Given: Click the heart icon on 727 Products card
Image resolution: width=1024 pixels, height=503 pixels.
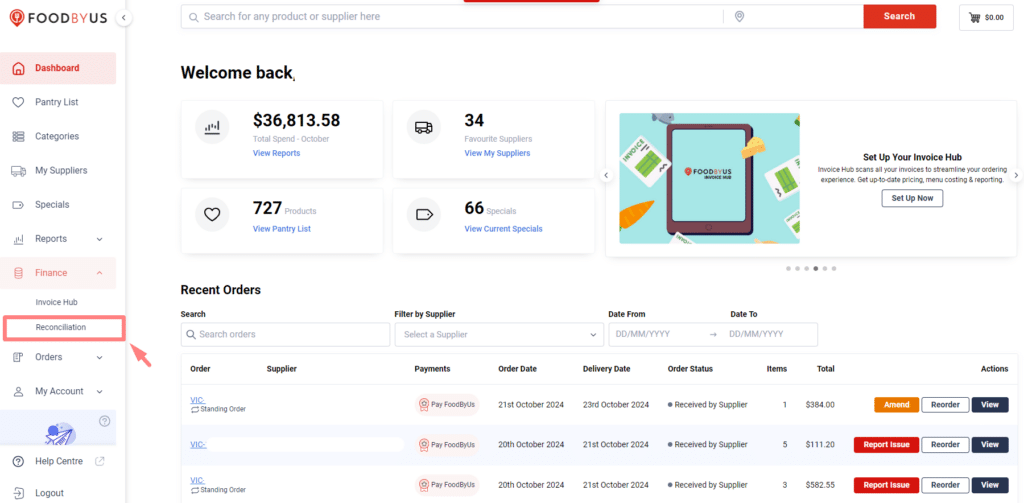Looking at the screenshot, I should tap(212, 215).
